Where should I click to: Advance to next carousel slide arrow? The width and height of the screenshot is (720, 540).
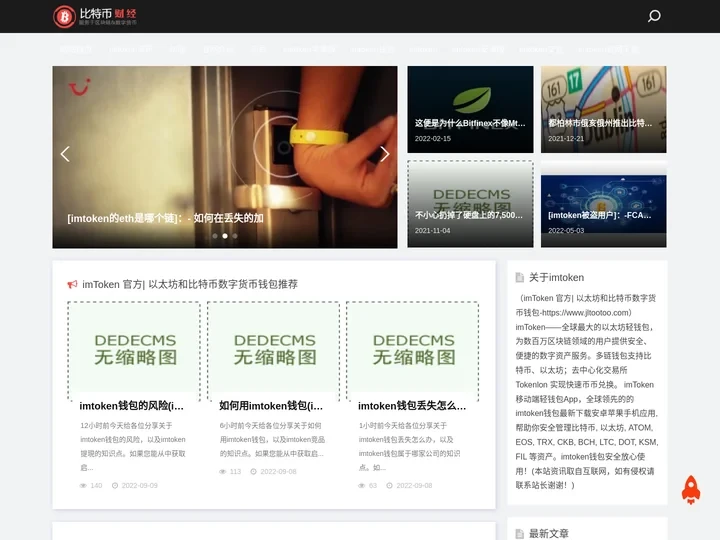coord(385,154)
